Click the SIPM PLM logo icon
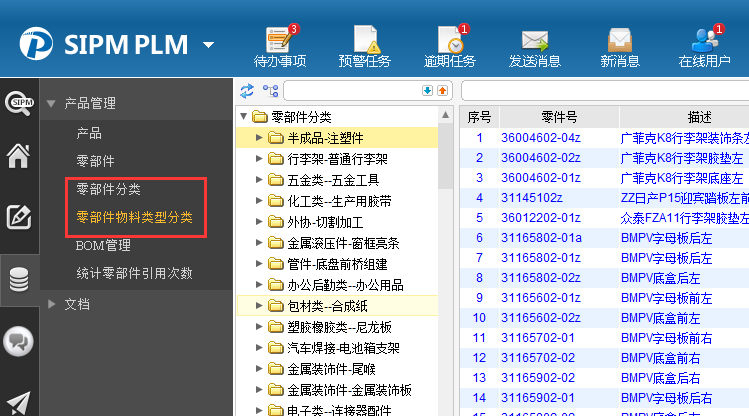Viewport: 749px width, 416px height. pos(36,44)
